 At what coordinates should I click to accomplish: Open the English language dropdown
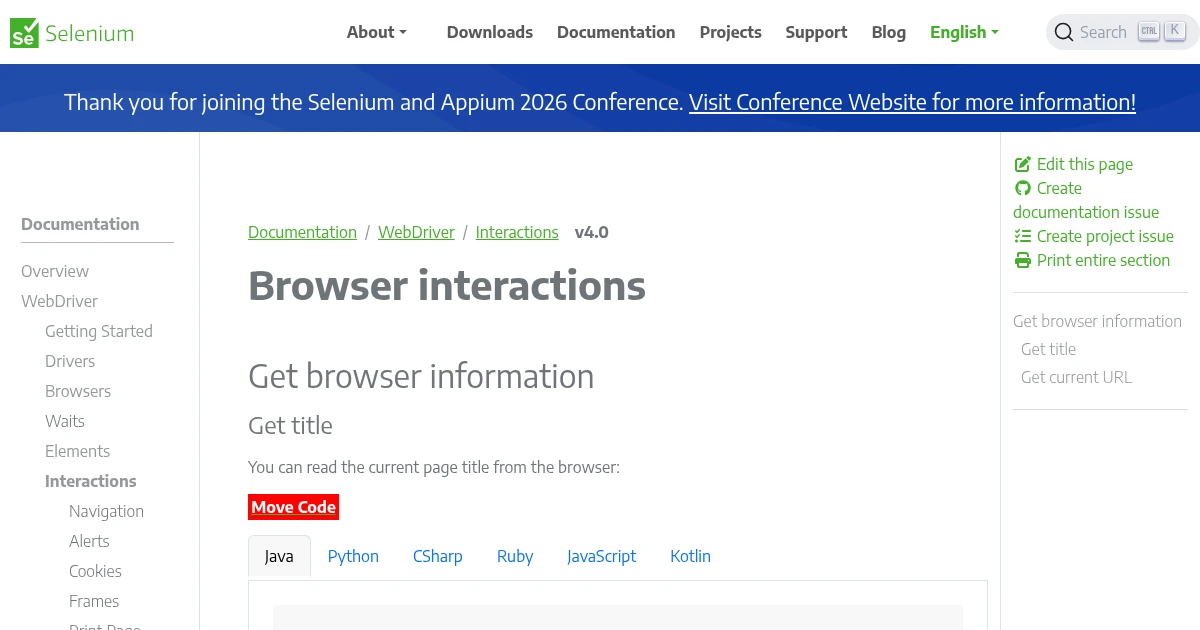pos(964,32)
